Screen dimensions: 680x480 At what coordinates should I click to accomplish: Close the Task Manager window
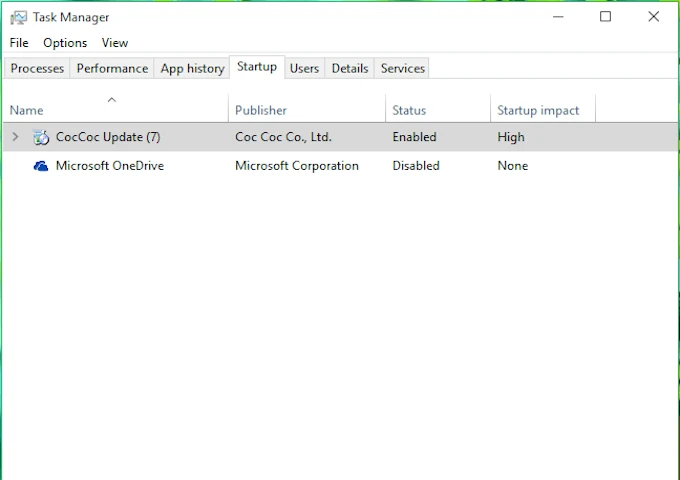point(654,17)
